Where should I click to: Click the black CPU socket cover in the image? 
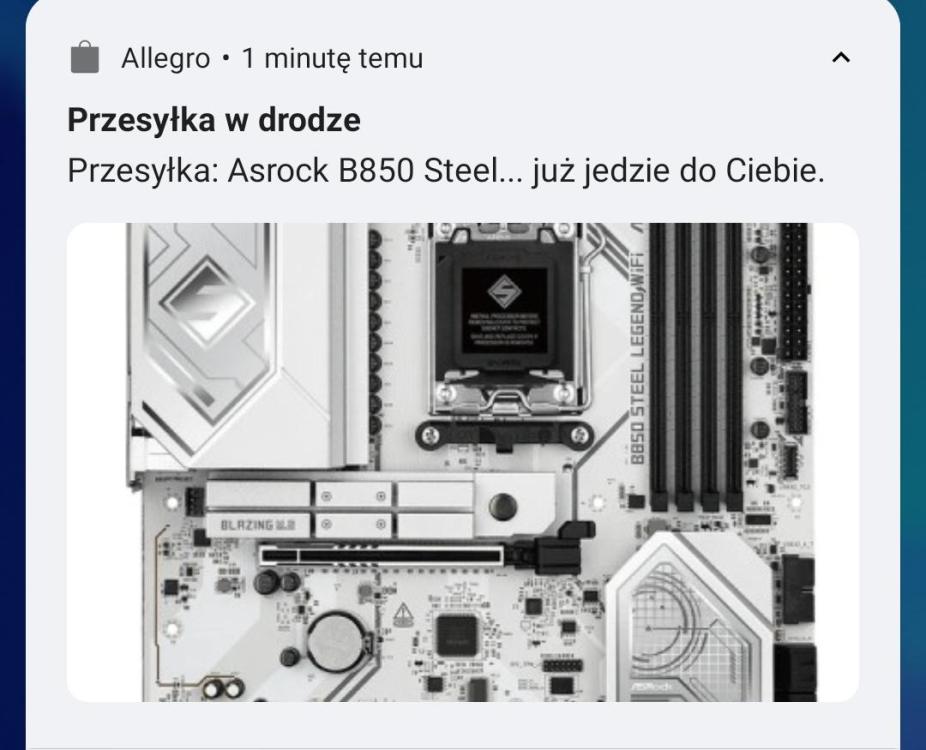pyautogui.click(x=503, y=313)
